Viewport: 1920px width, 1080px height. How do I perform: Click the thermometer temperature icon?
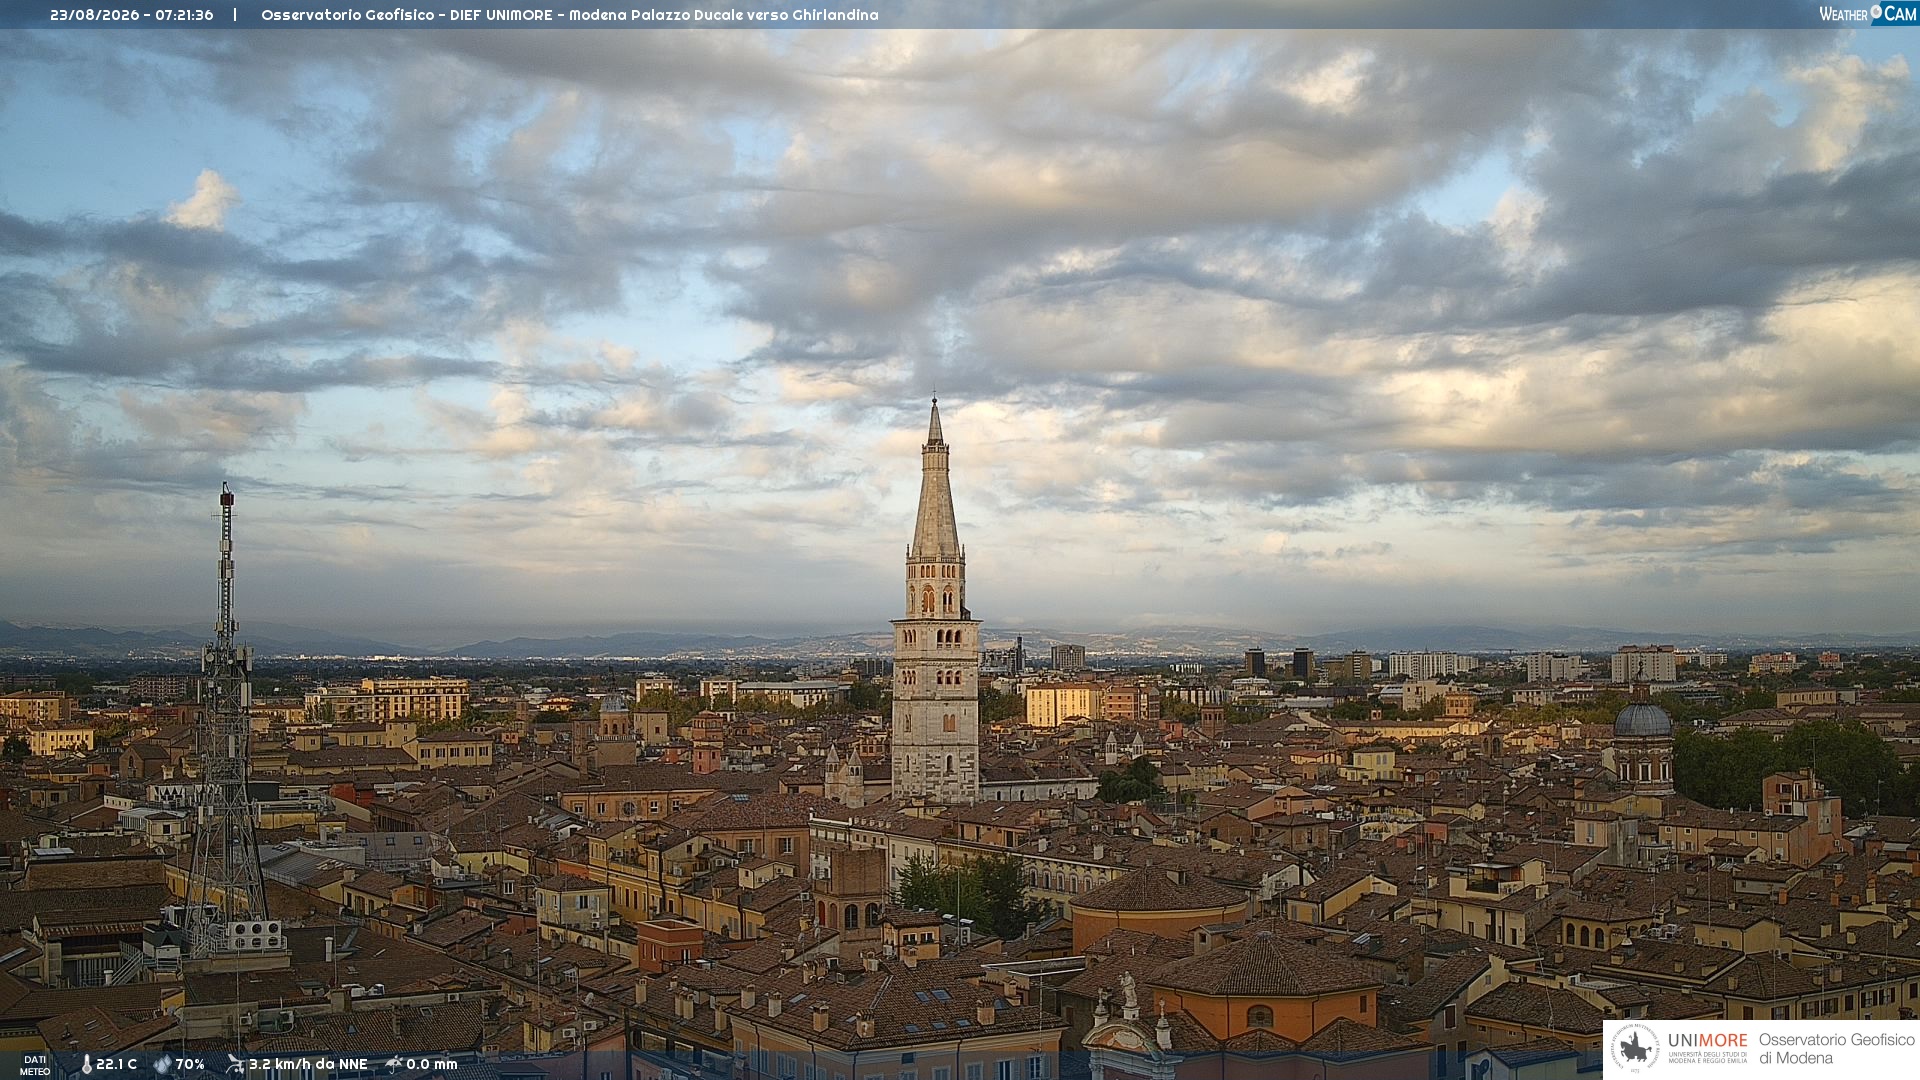pos(86,1065)
